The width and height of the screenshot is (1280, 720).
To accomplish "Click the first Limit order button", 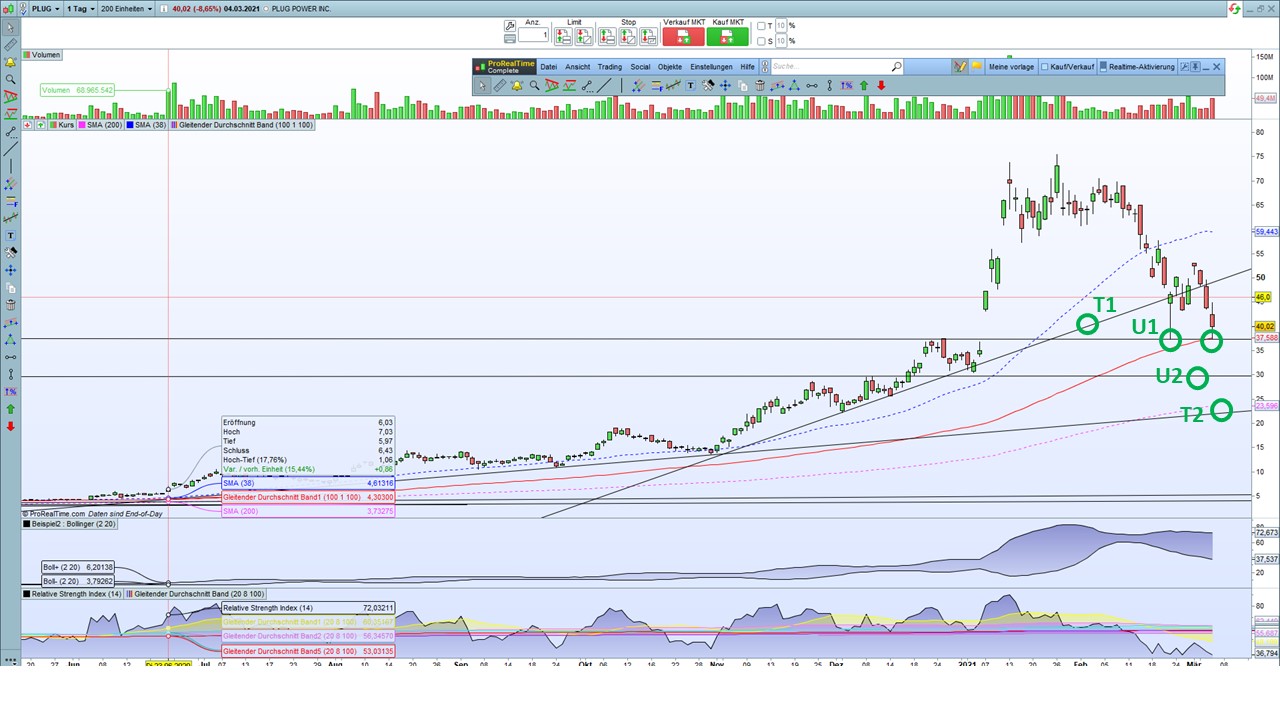I will click(563, 36).
